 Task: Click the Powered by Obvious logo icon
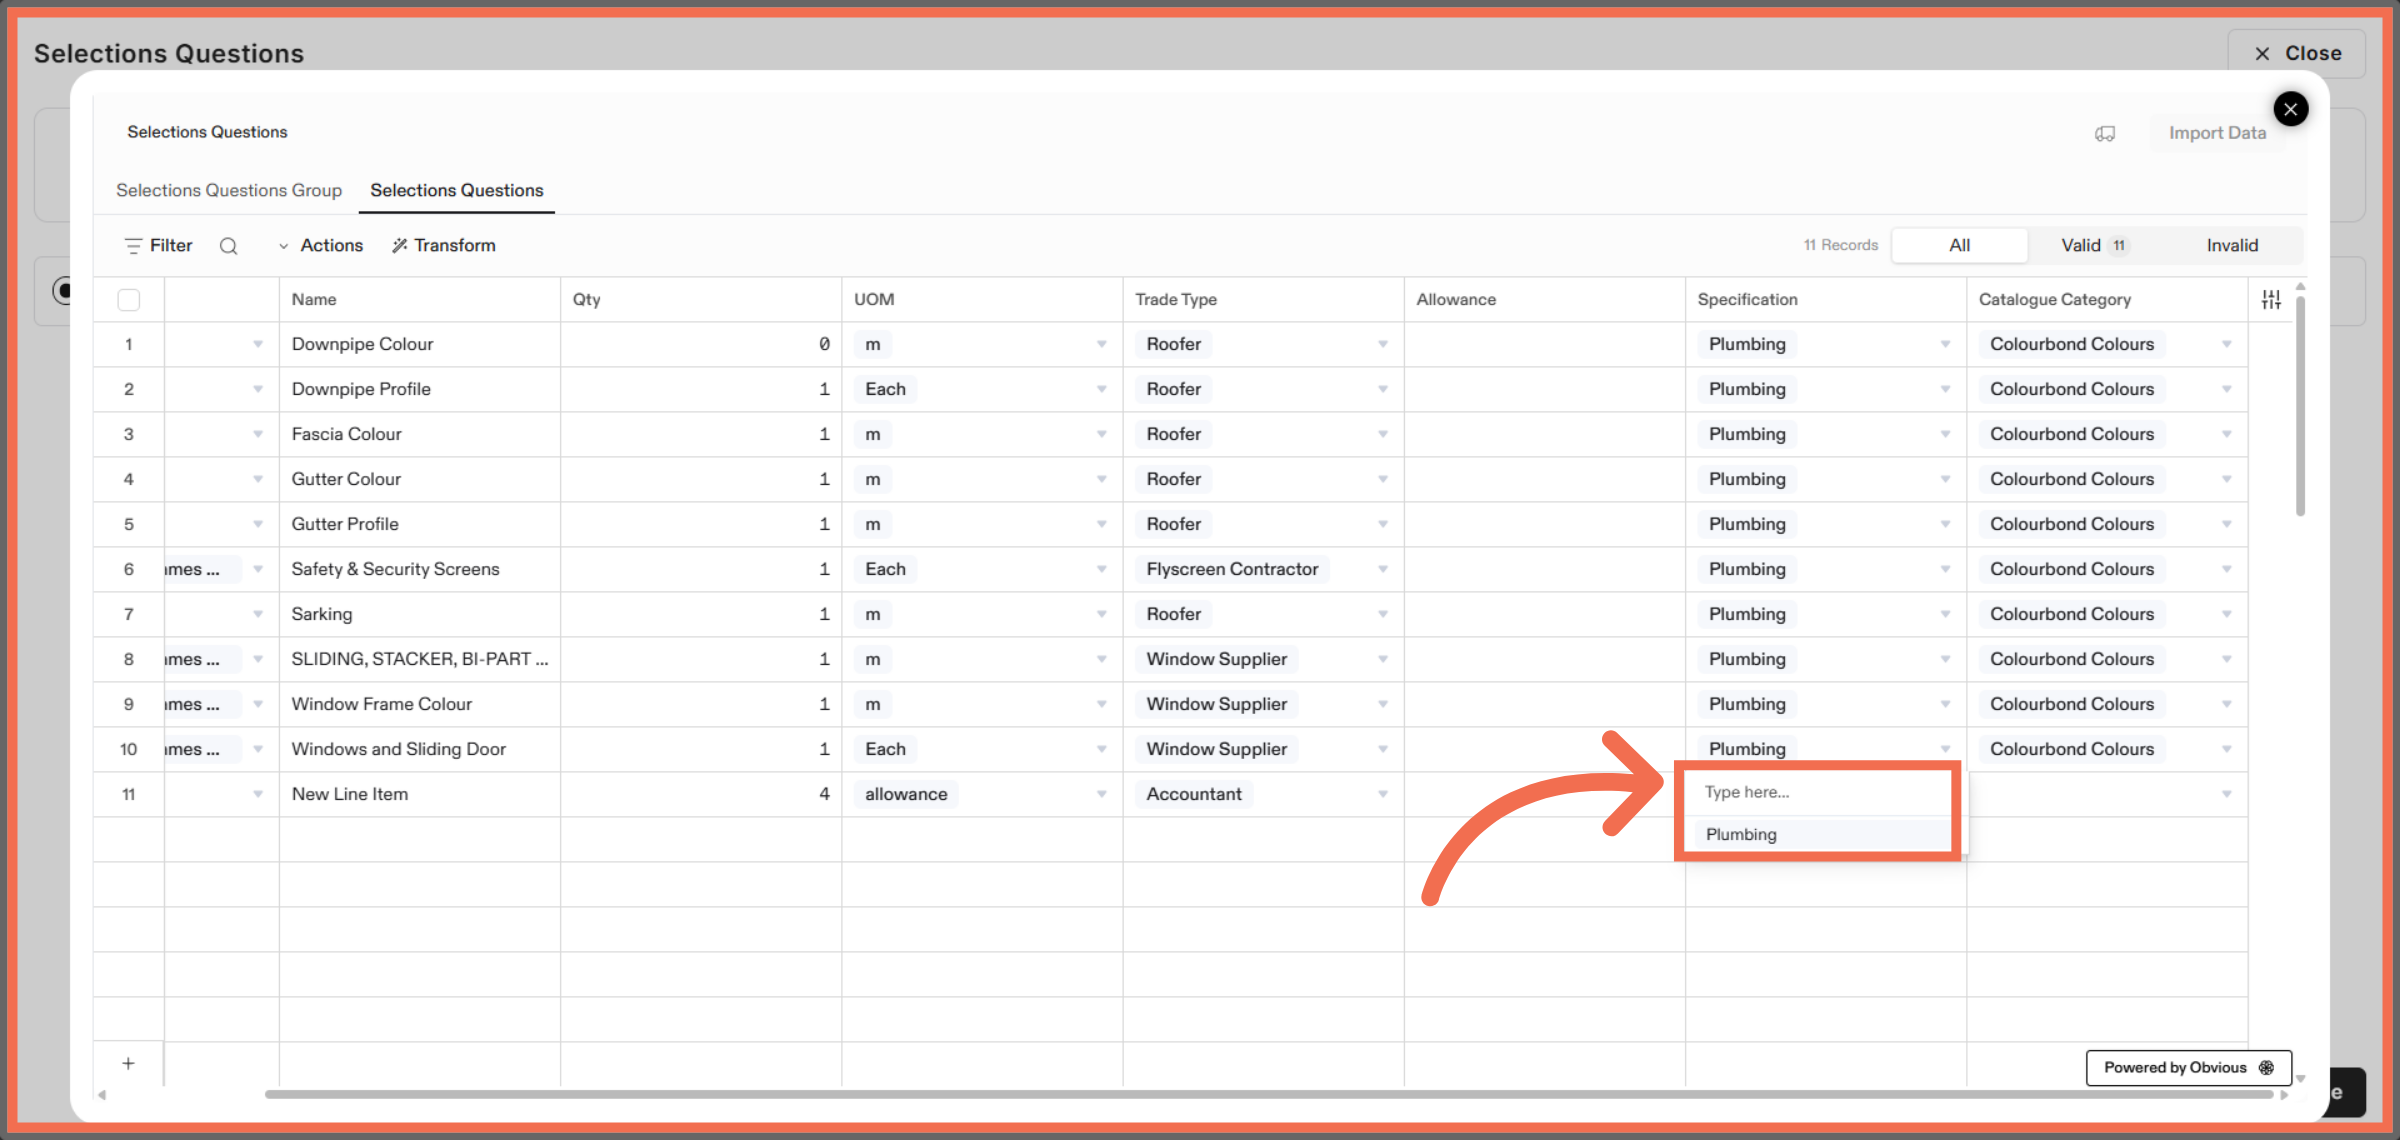pos(2267,1067)
